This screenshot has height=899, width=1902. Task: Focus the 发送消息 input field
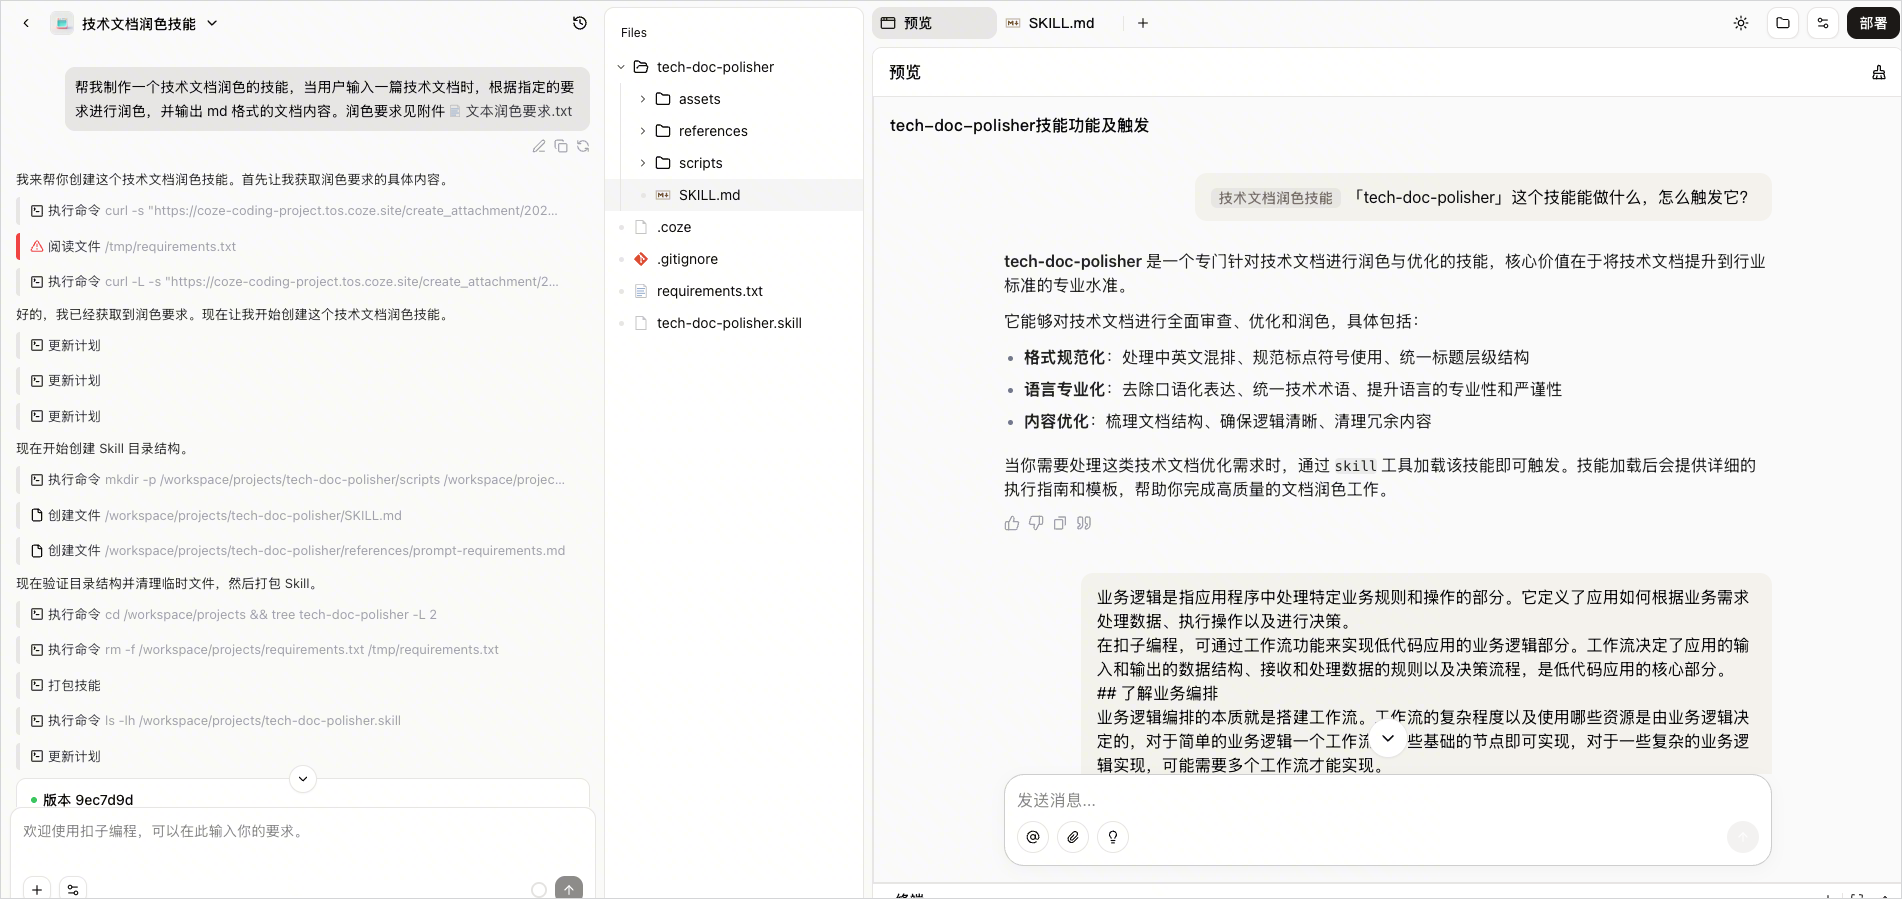point(1386,800)
